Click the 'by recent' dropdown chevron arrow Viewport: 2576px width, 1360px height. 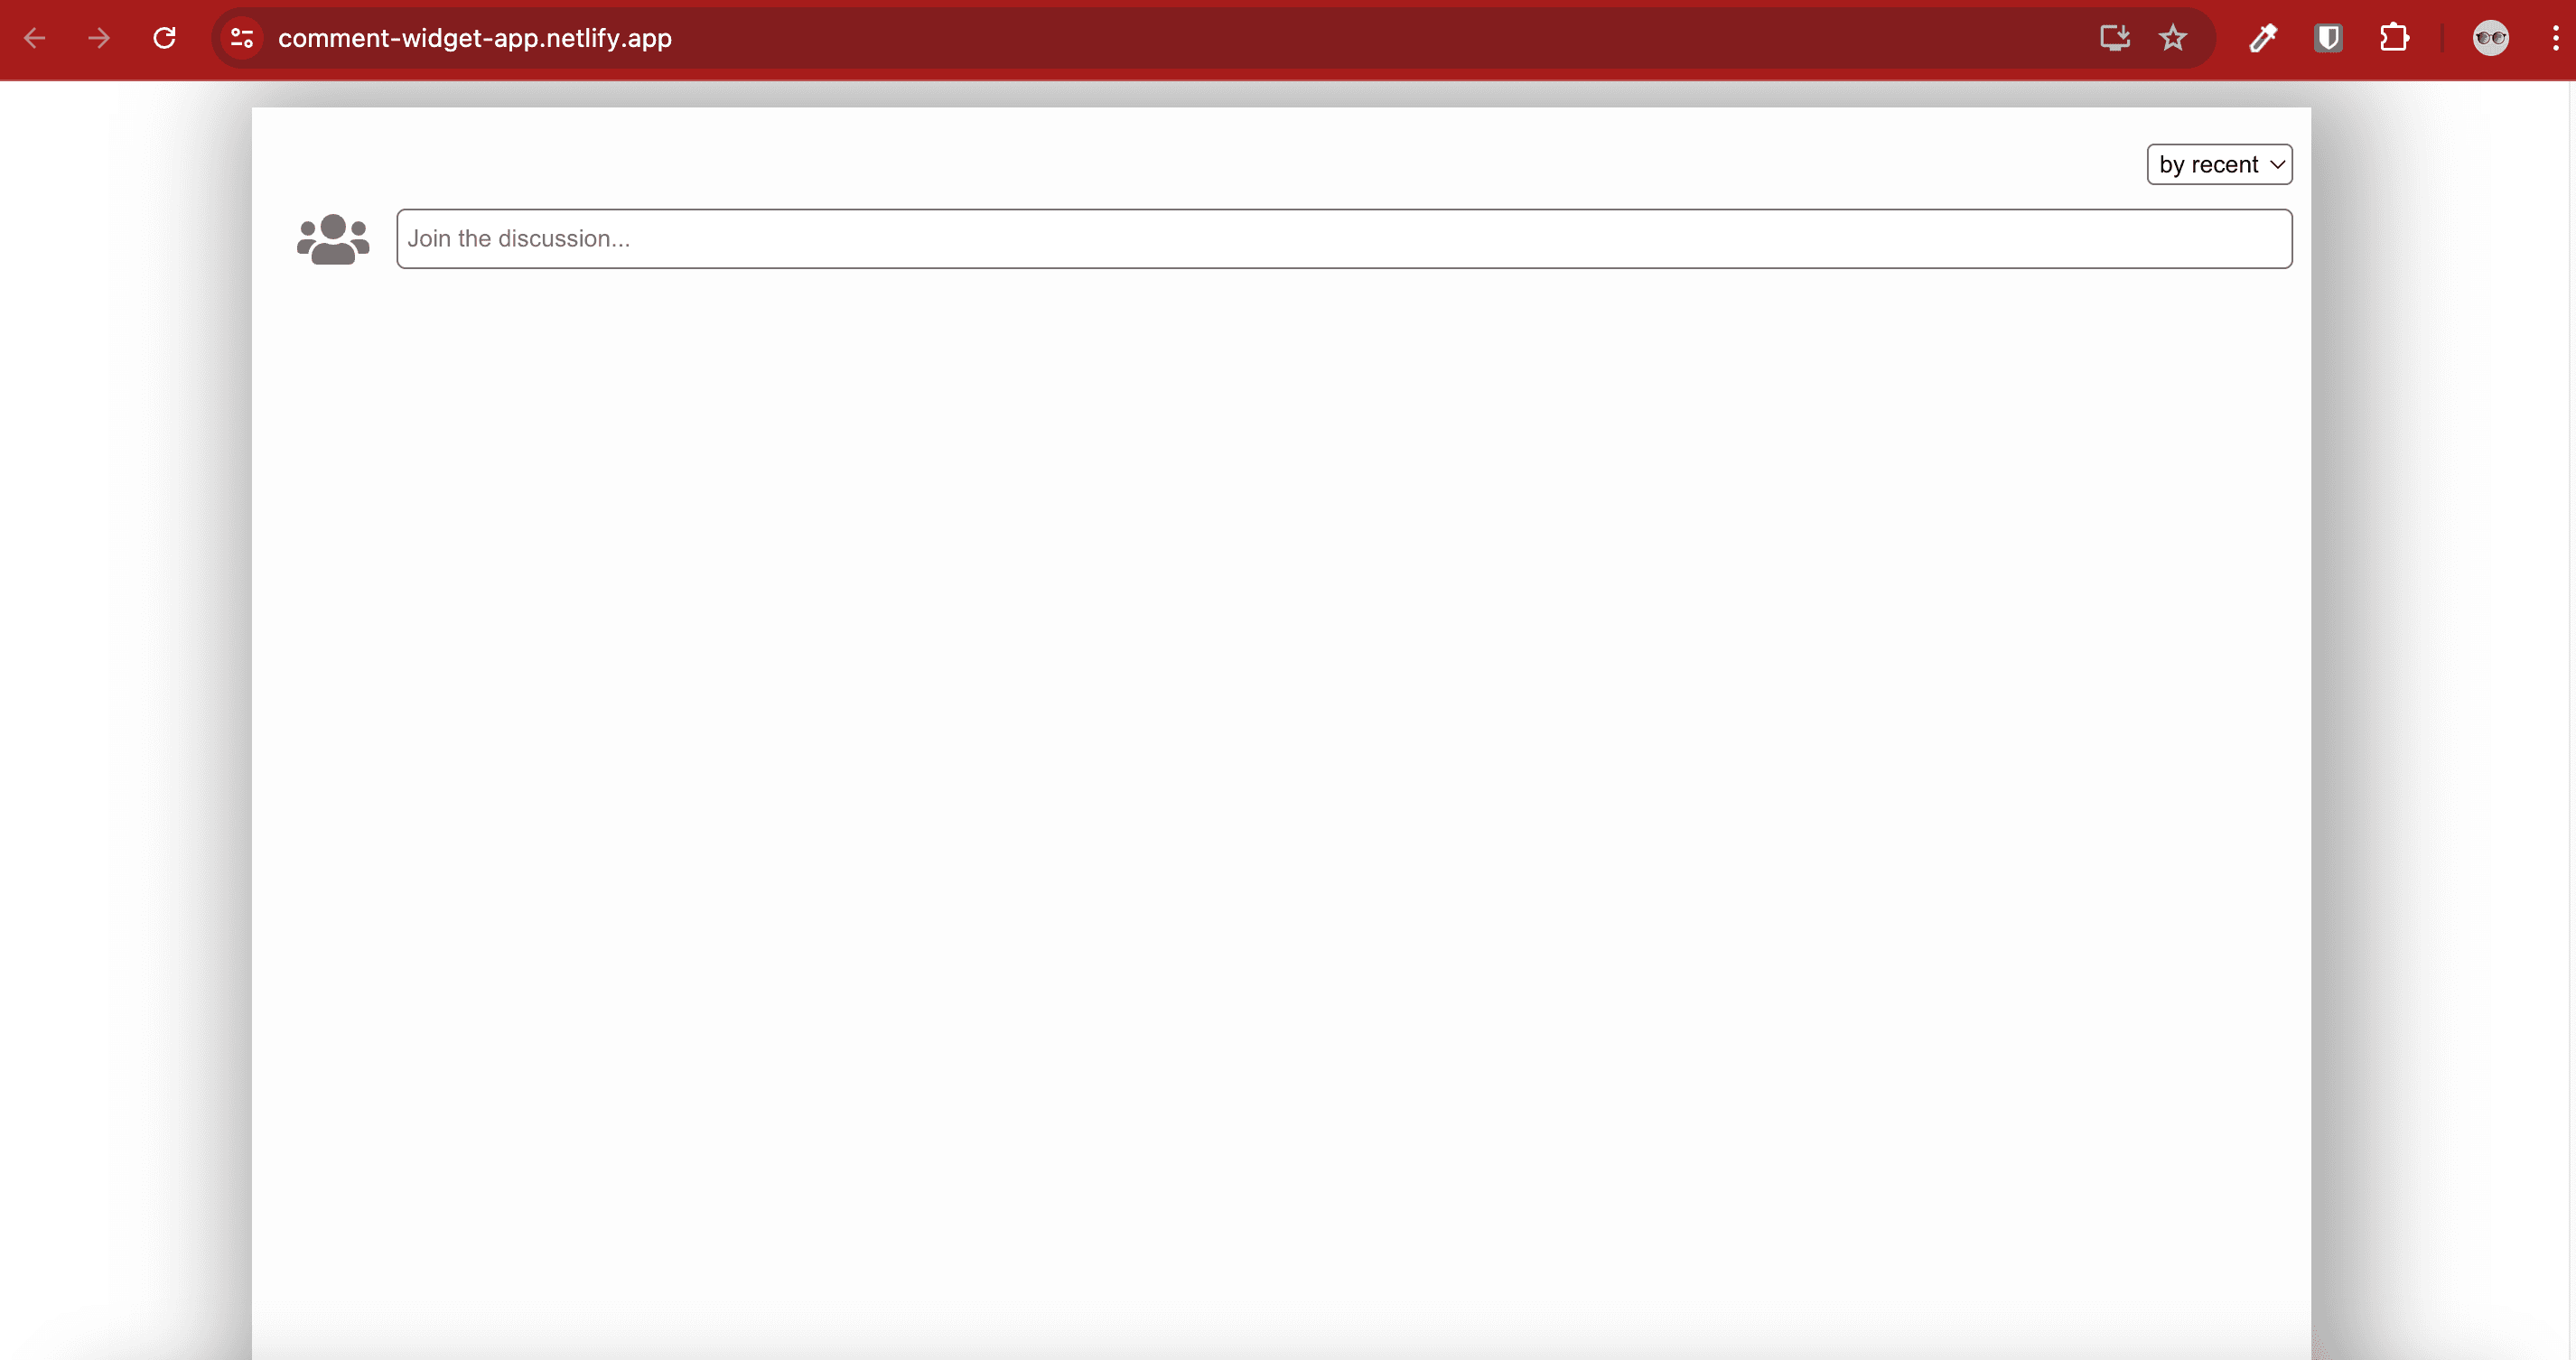(x=2278, y=165)
